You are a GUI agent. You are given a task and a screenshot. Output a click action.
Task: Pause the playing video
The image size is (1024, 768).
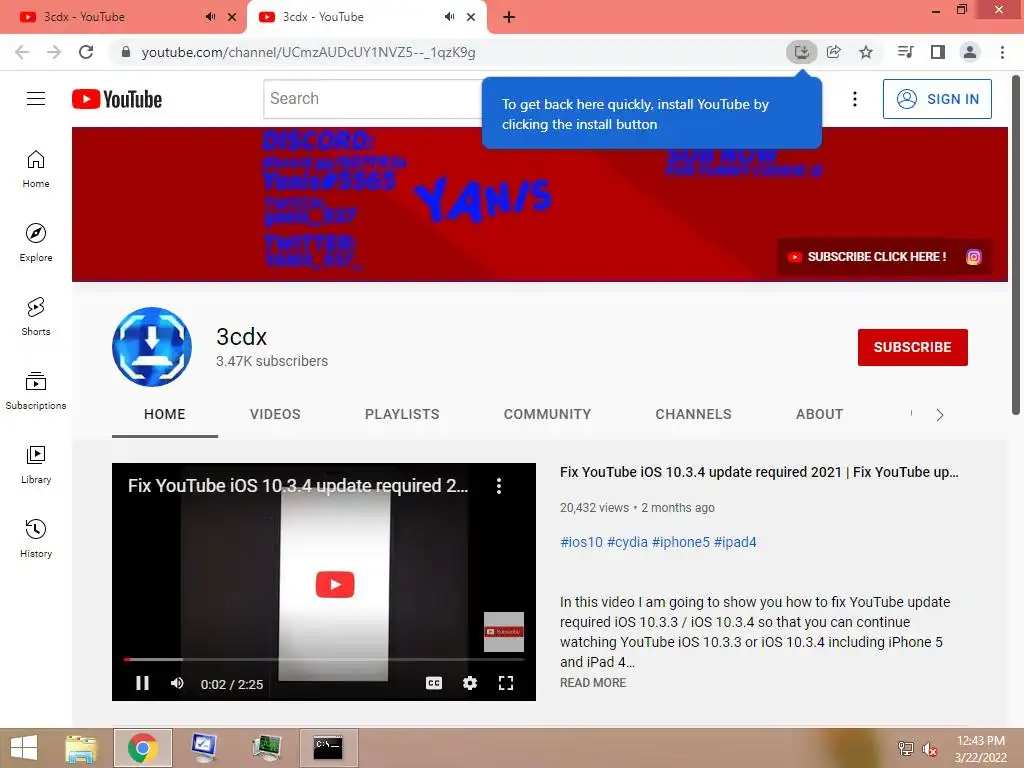pos(142,683)
